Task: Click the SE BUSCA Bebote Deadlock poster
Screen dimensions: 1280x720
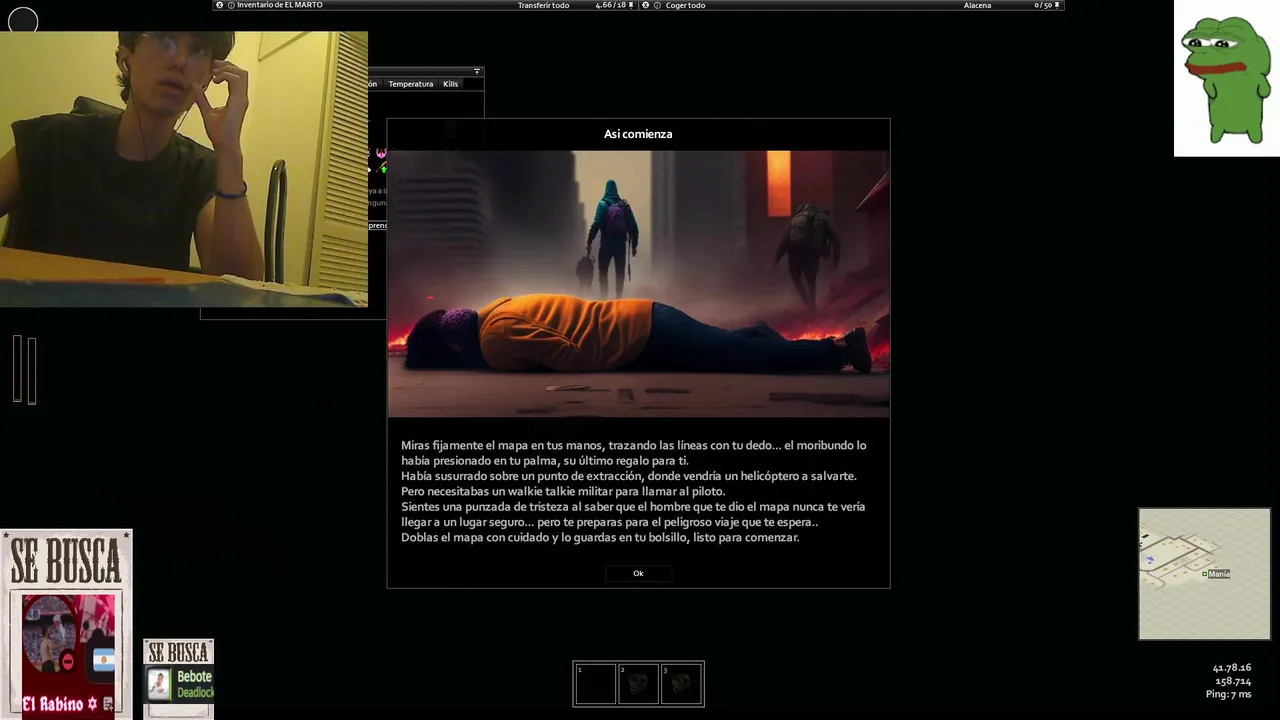Action: 178,678
